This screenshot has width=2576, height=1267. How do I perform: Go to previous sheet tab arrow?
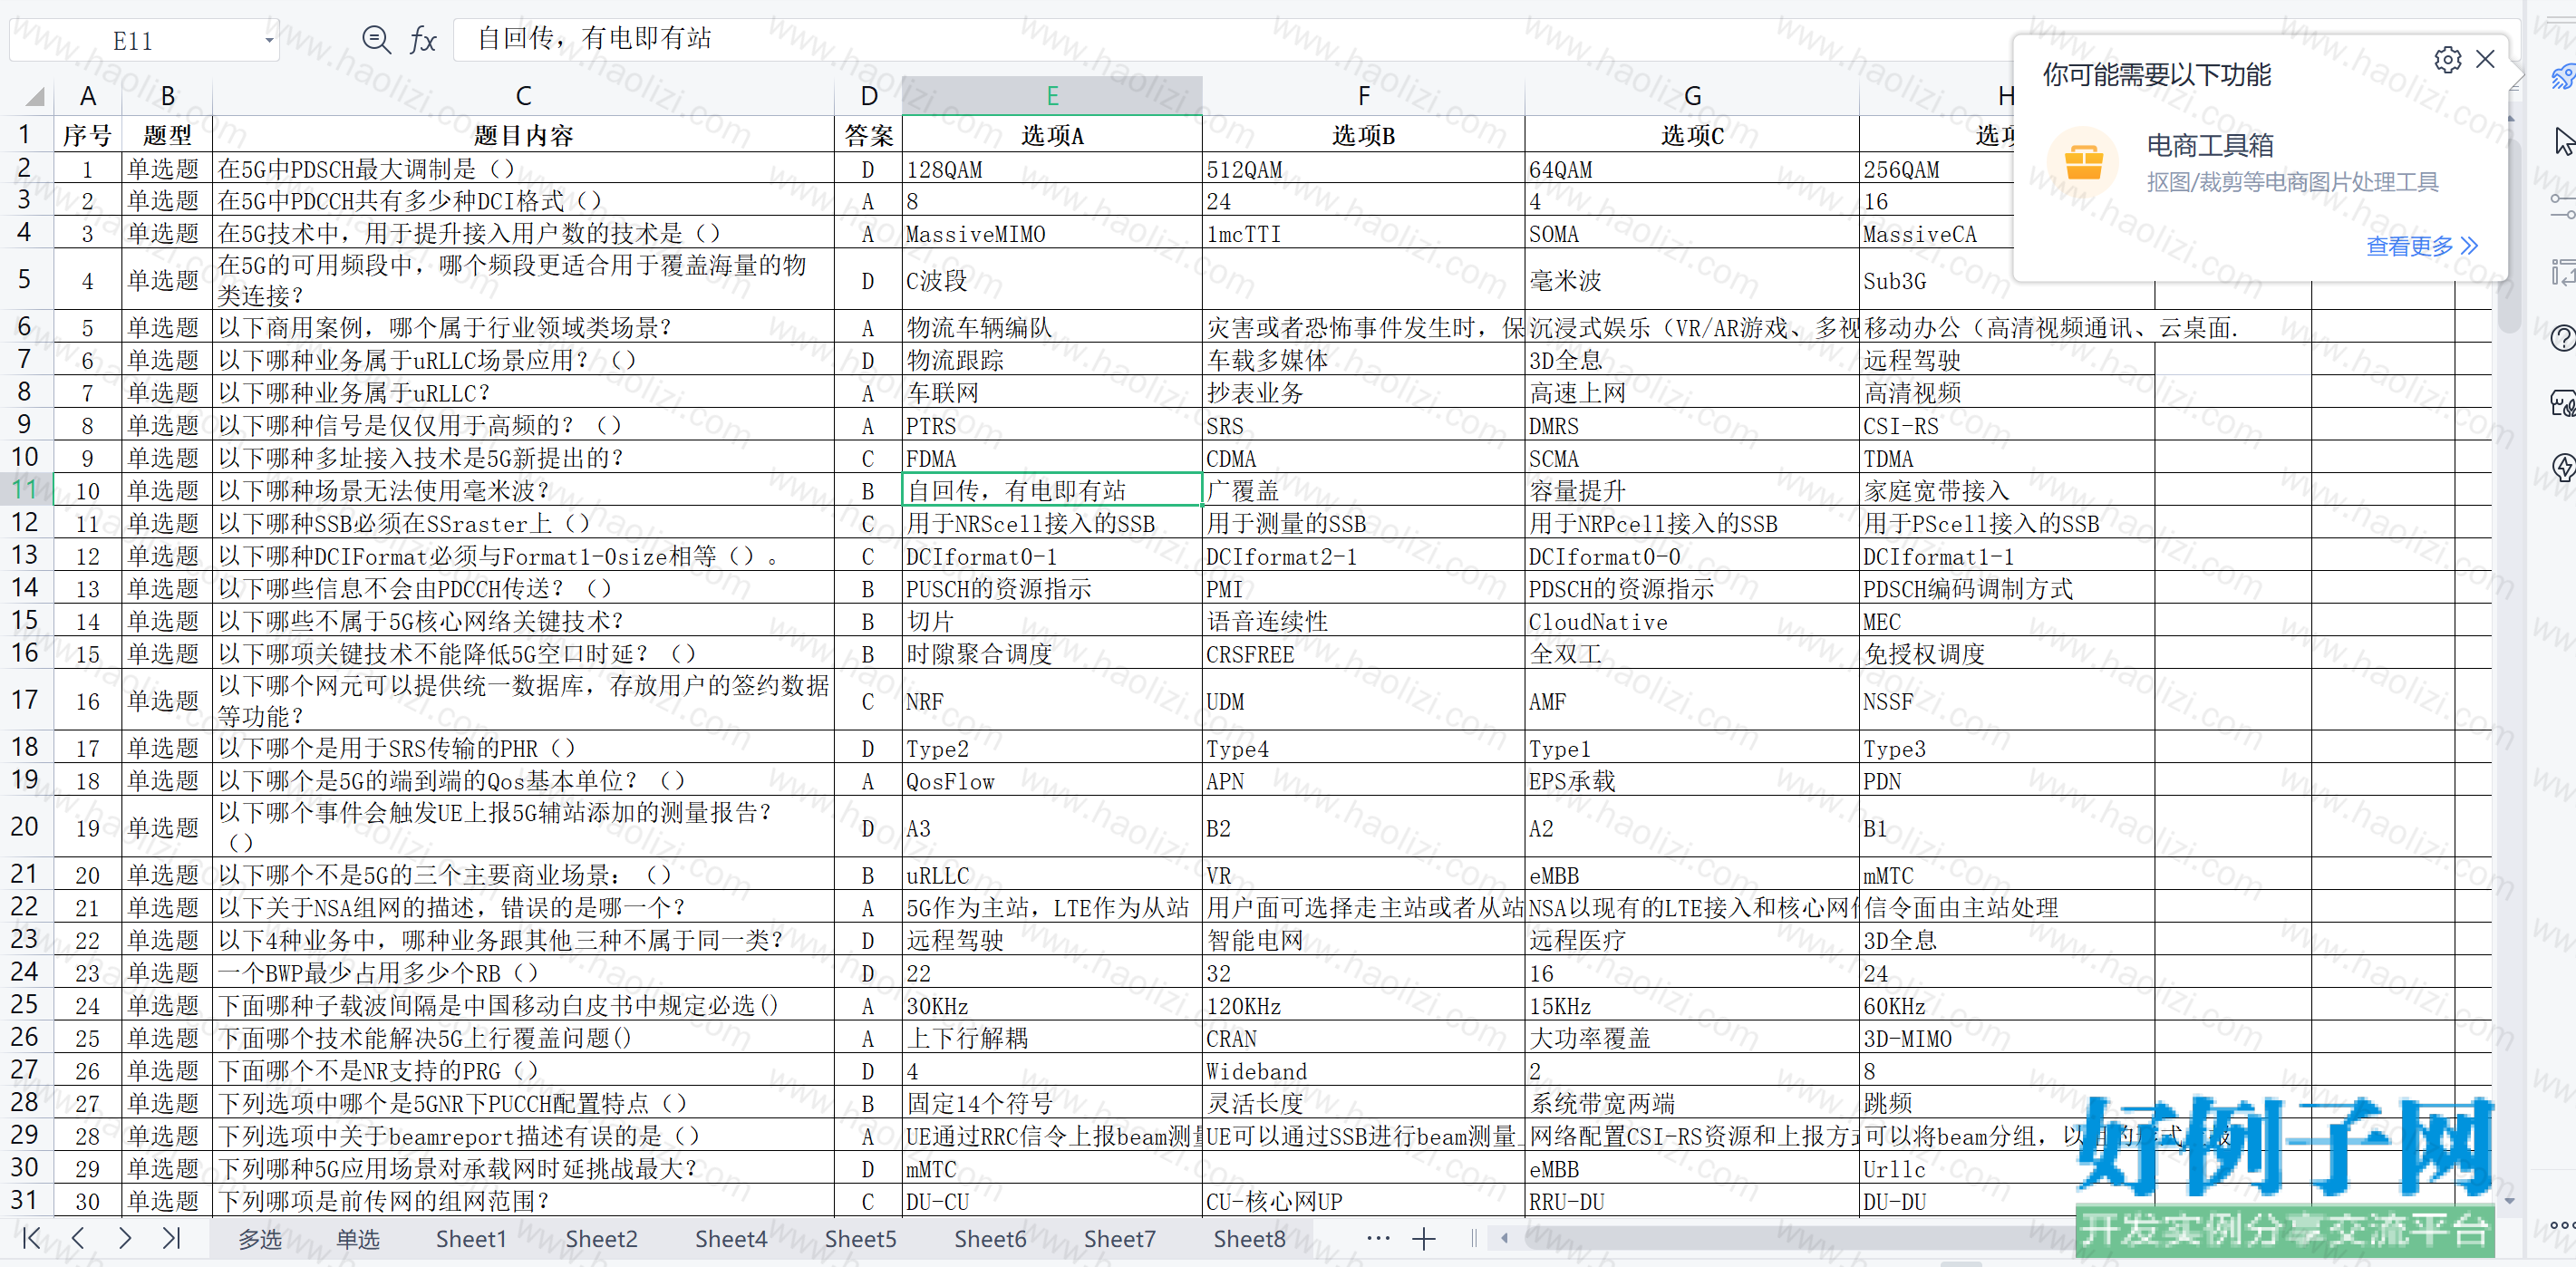click(x=77, y=1238)
